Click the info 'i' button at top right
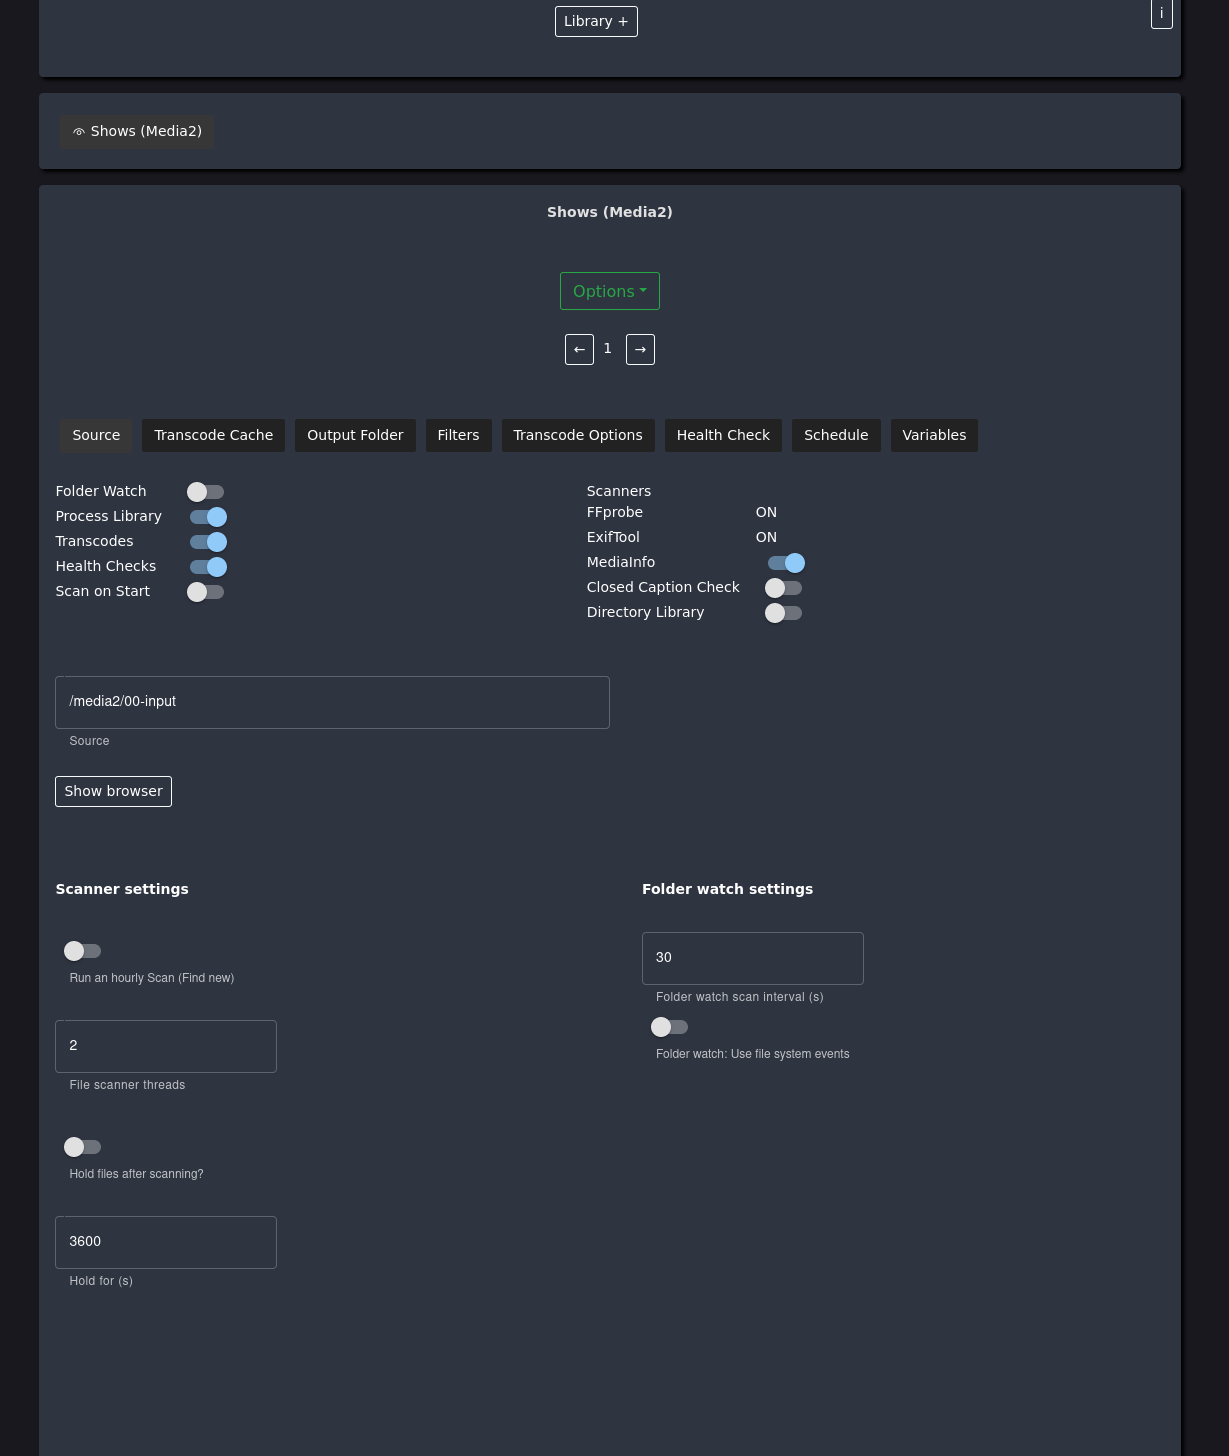 1161,14
